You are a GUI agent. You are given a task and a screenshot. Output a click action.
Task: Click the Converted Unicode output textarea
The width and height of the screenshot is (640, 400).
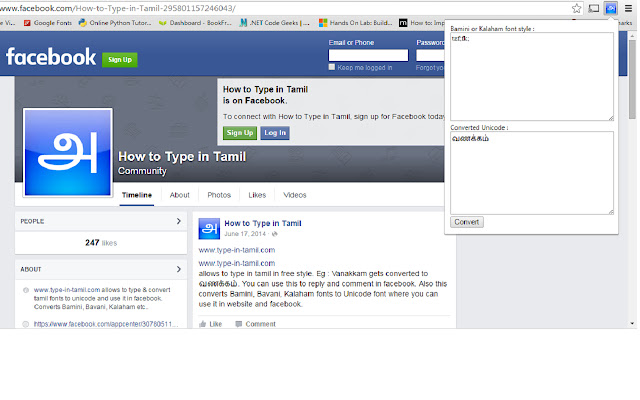[x=532, y=173]
